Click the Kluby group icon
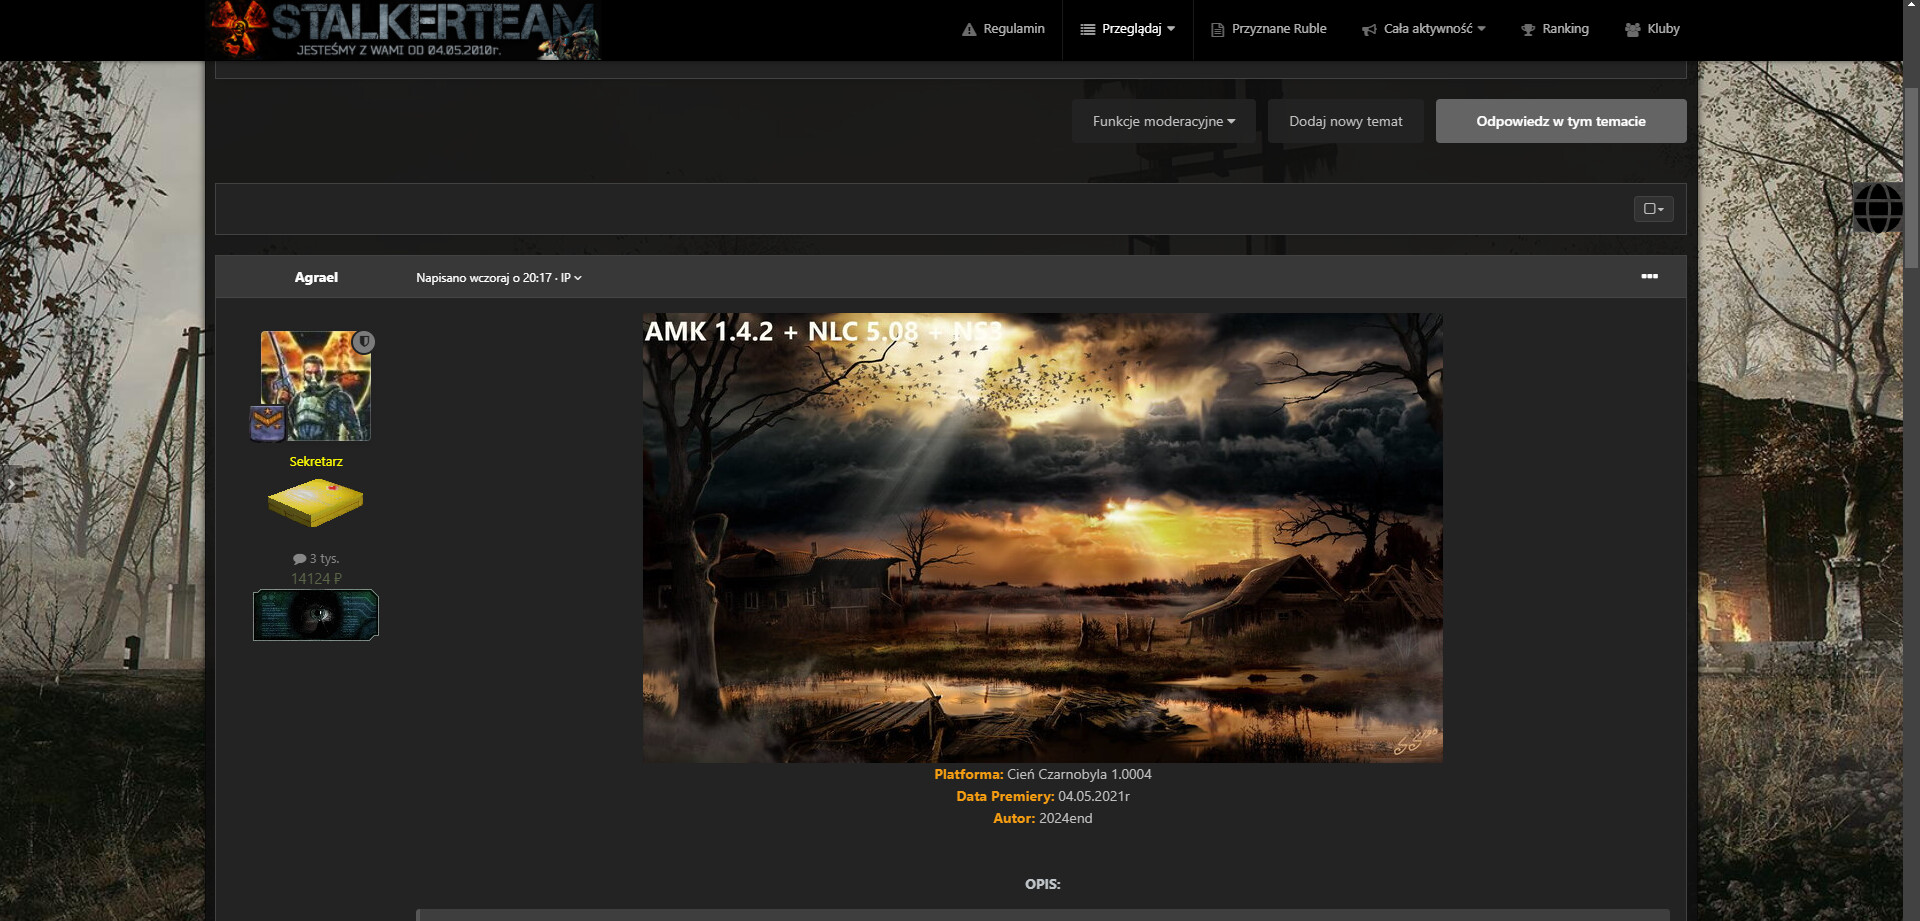Image resolution: width=1920 pixels, height=921 pixels. click(x=1633, y=30)
